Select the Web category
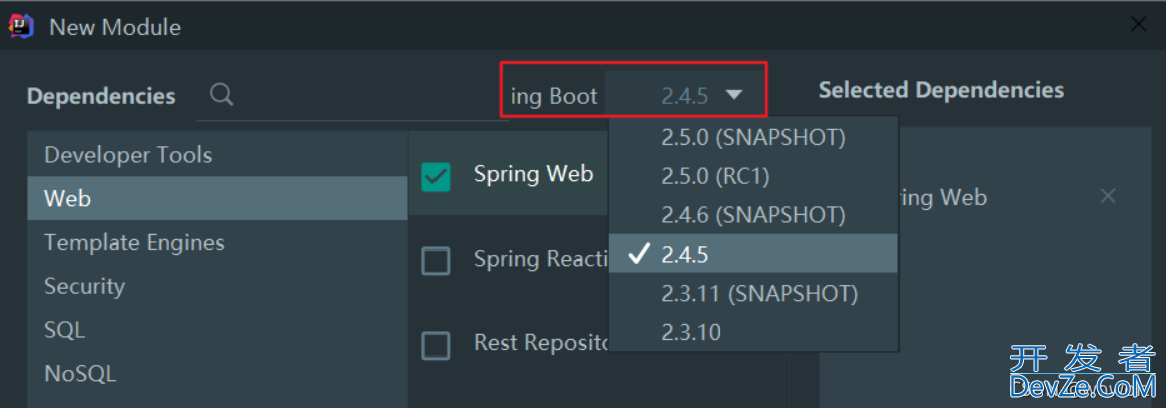Viewport: 1166px width, 408px height. pos(217,198)
